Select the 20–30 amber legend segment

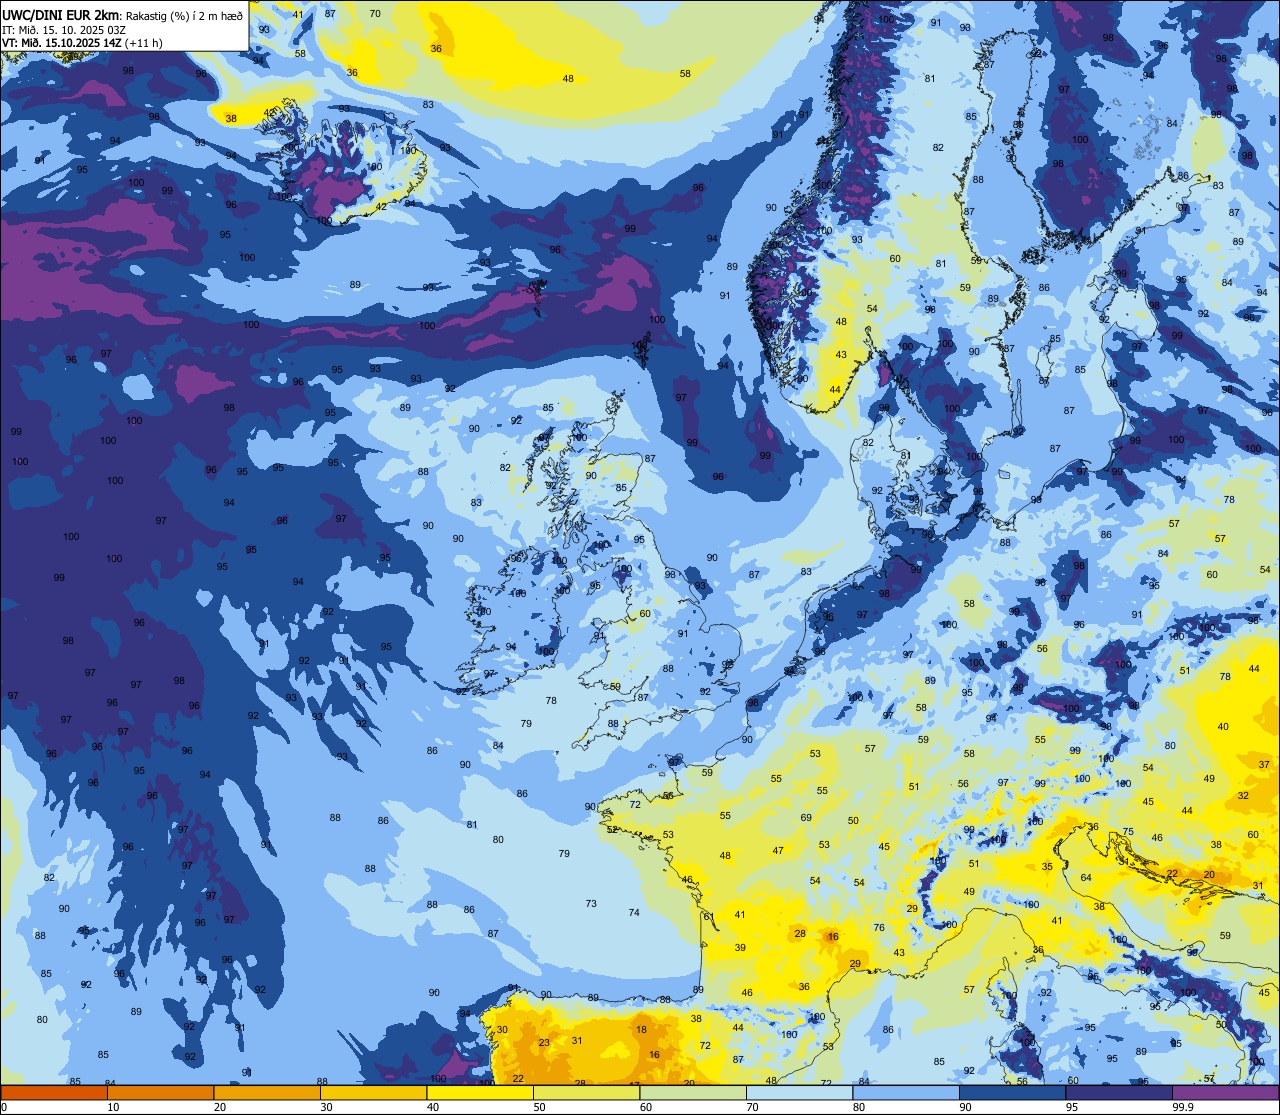(267, 1092)
